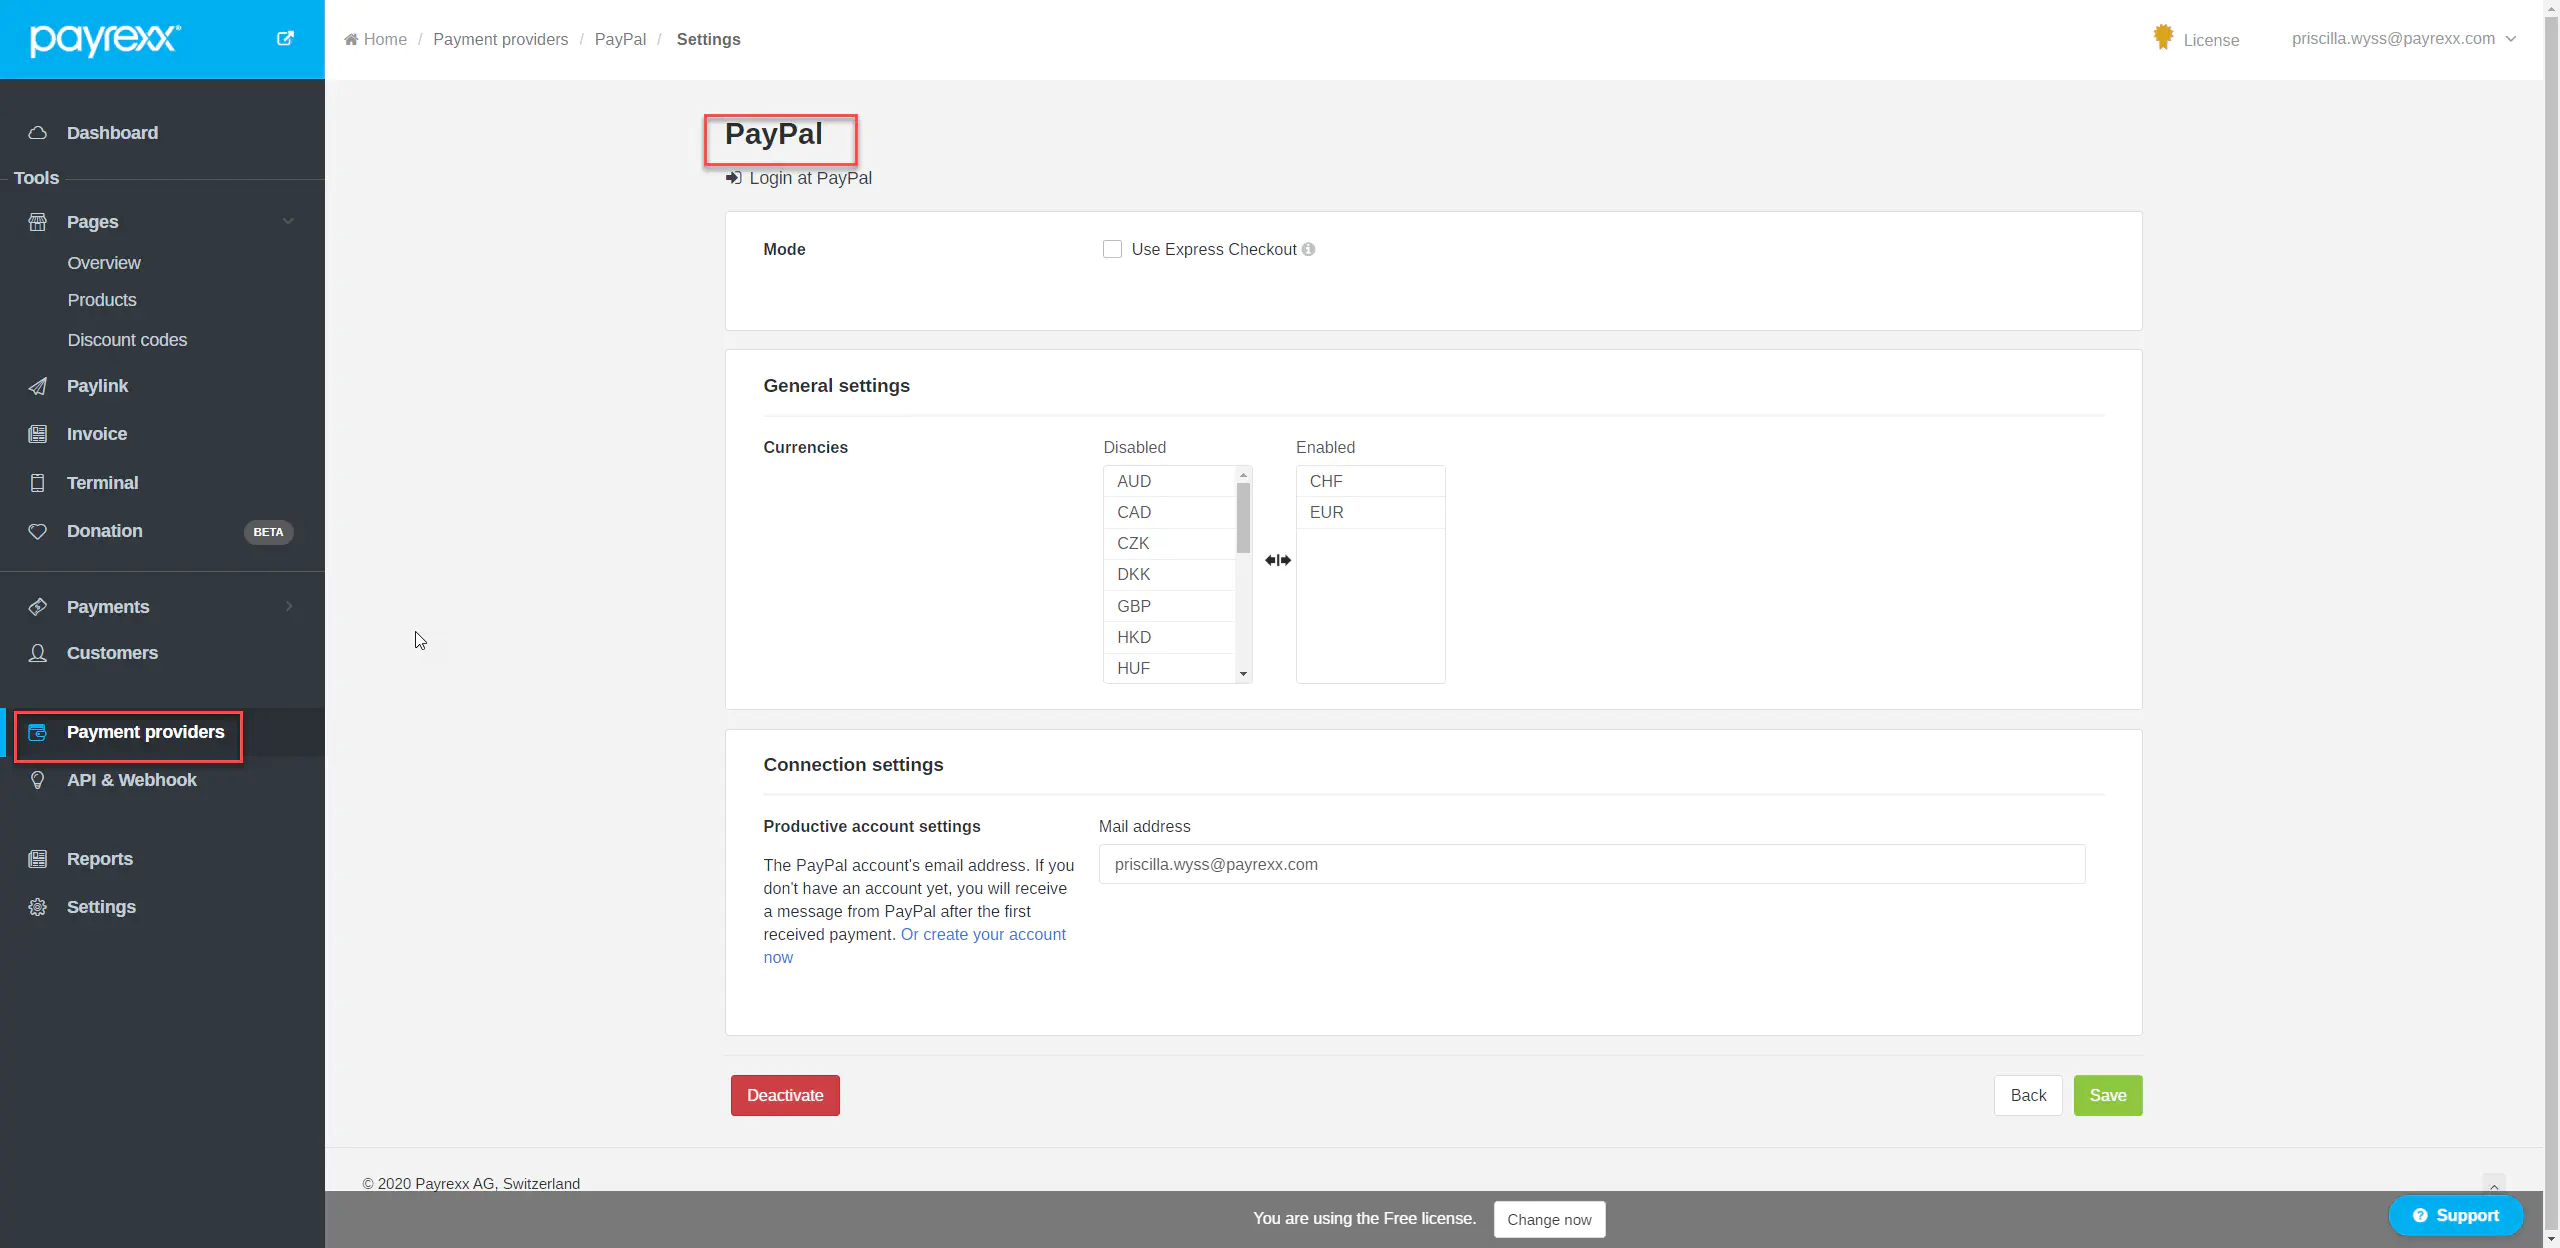Open Discount codes in sidebar
Screen dimensions: 2560x1248
coord(127,340)
